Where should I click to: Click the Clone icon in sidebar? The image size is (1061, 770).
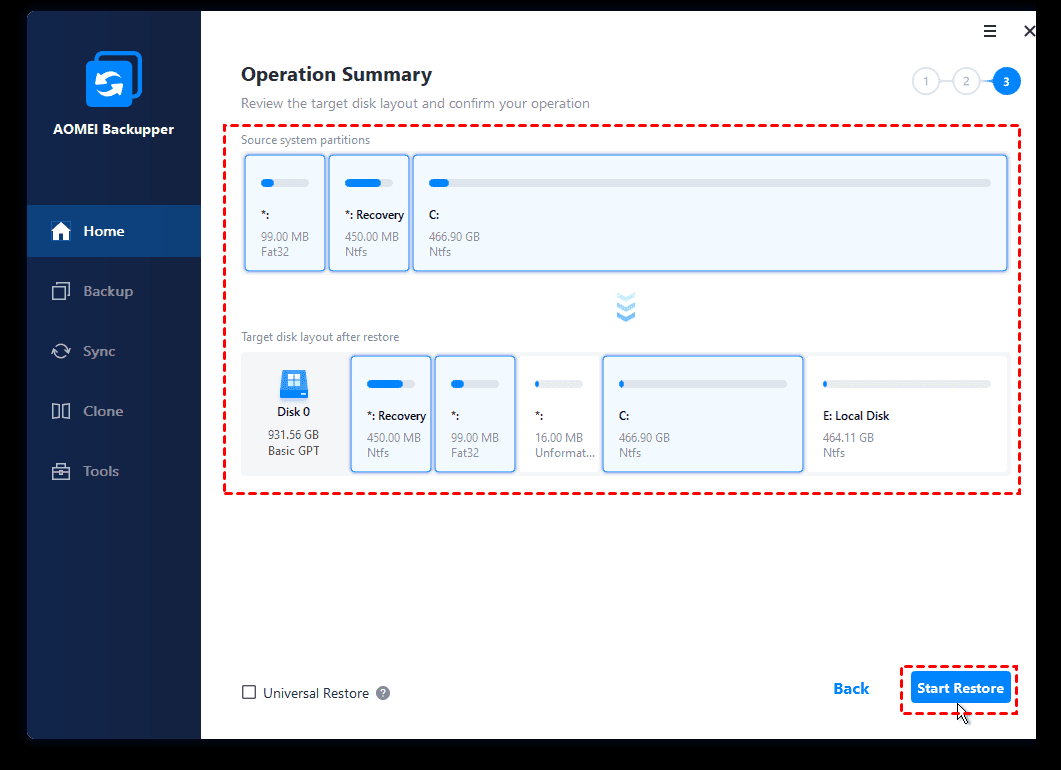[x=61, y=411]
